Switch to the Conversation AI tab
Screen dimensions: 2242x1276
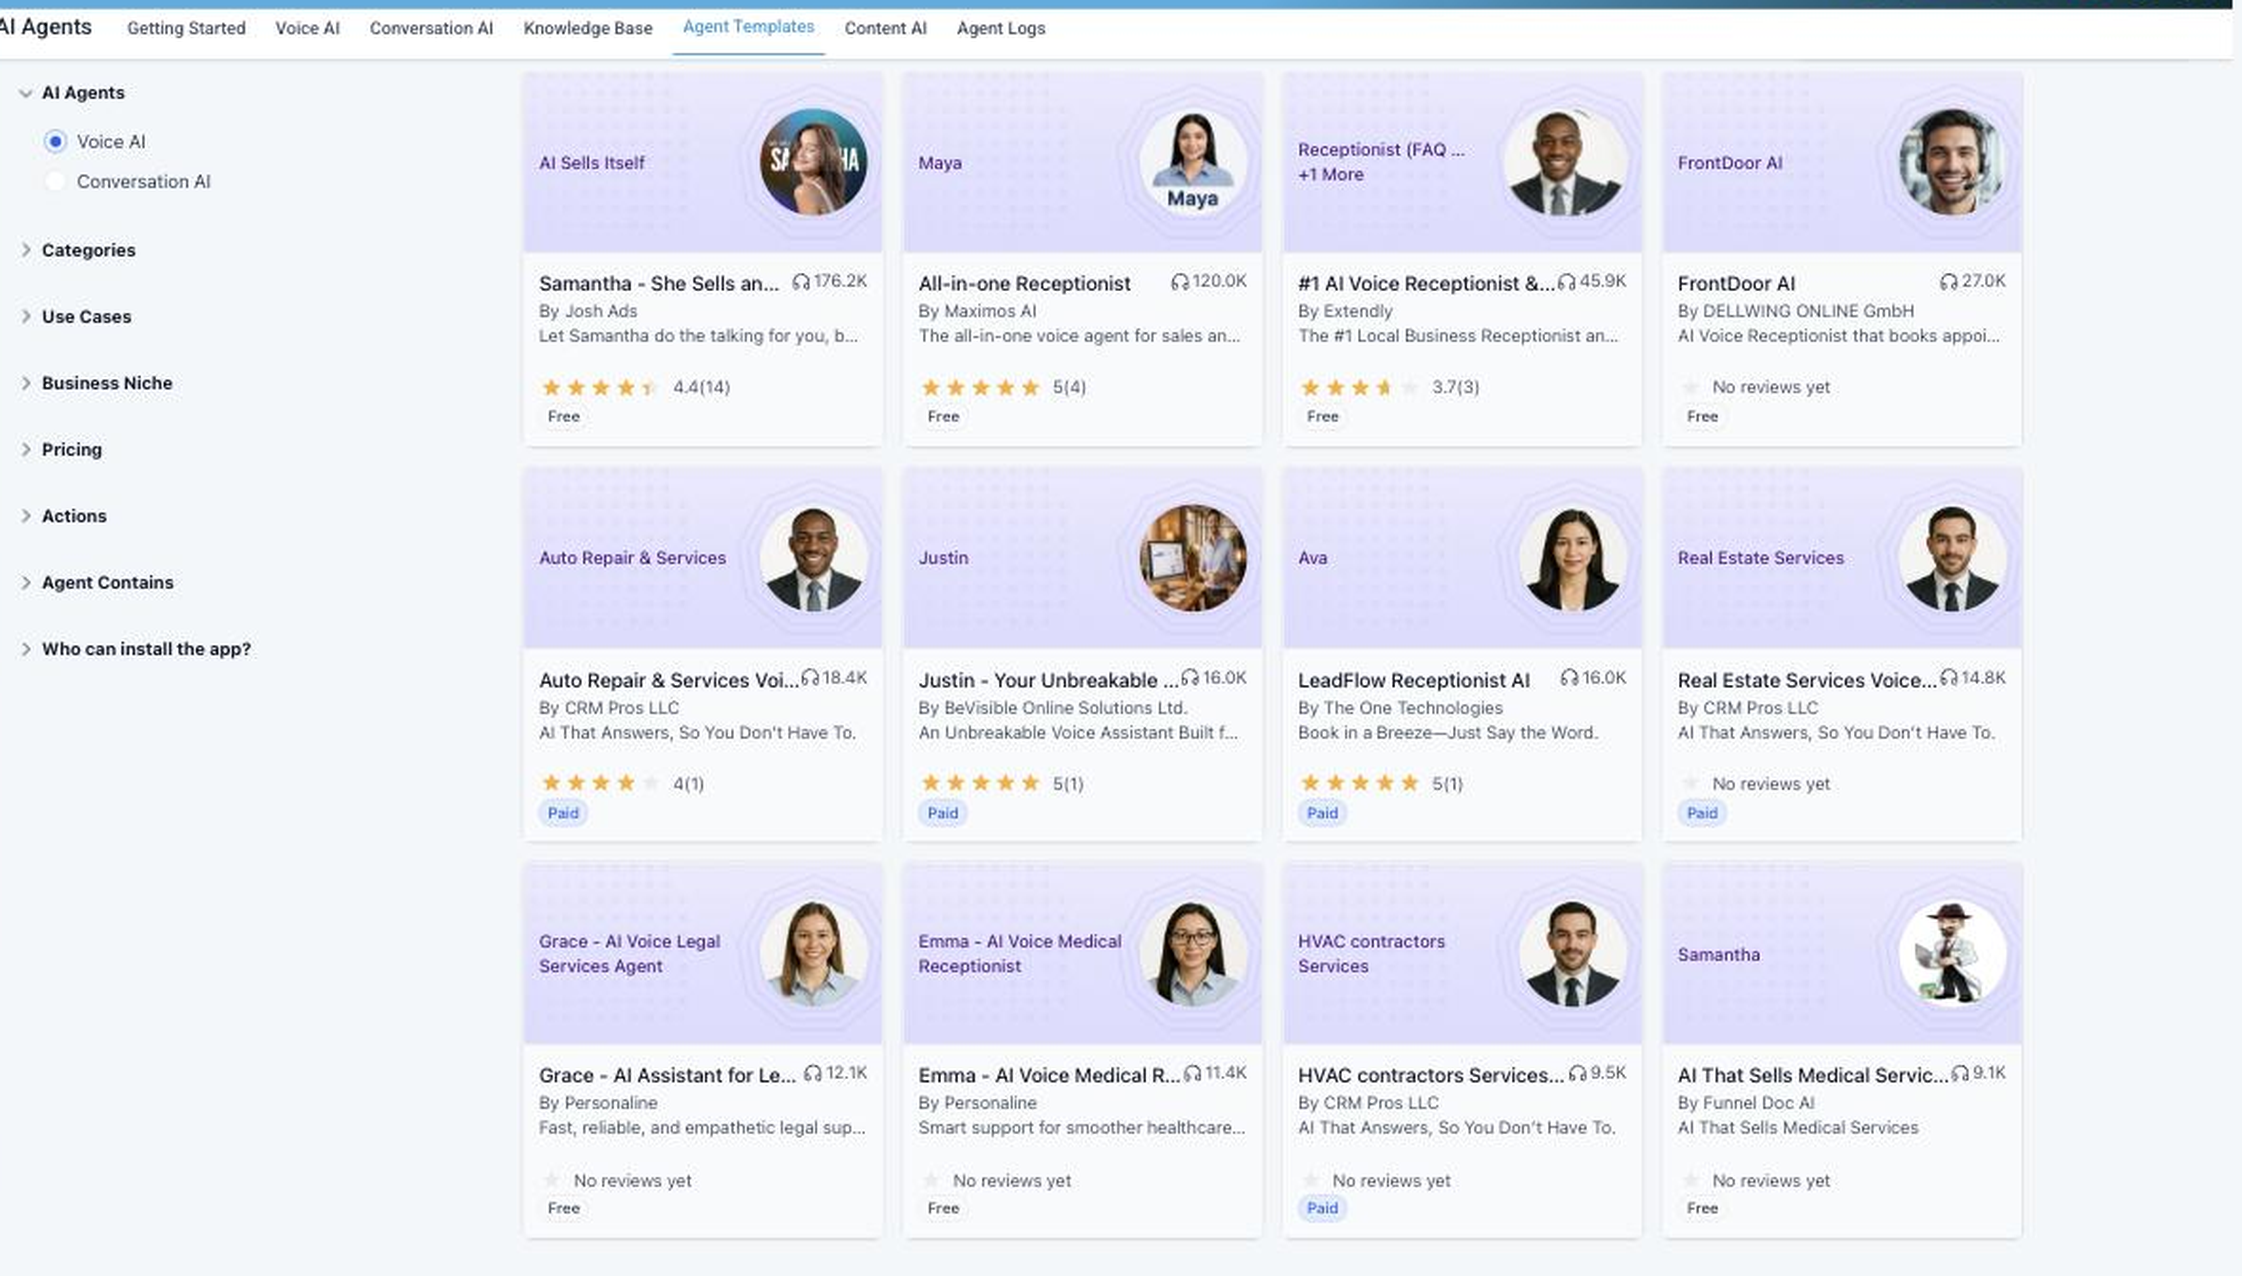pos(431,28)
